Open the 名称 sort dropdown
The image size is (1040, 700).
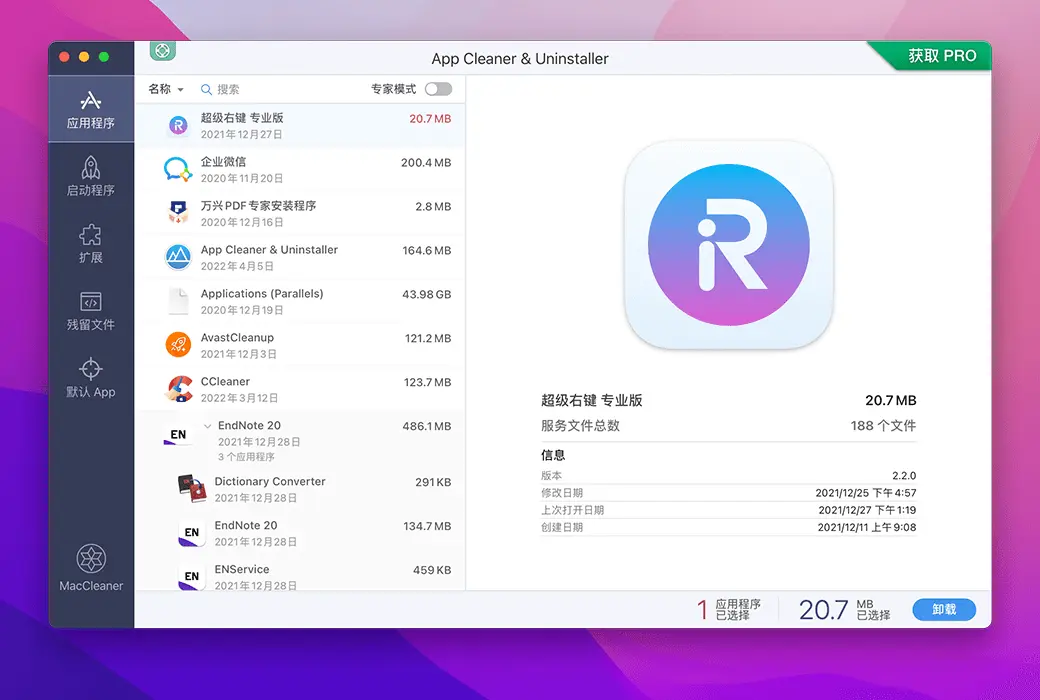(166, 89)
